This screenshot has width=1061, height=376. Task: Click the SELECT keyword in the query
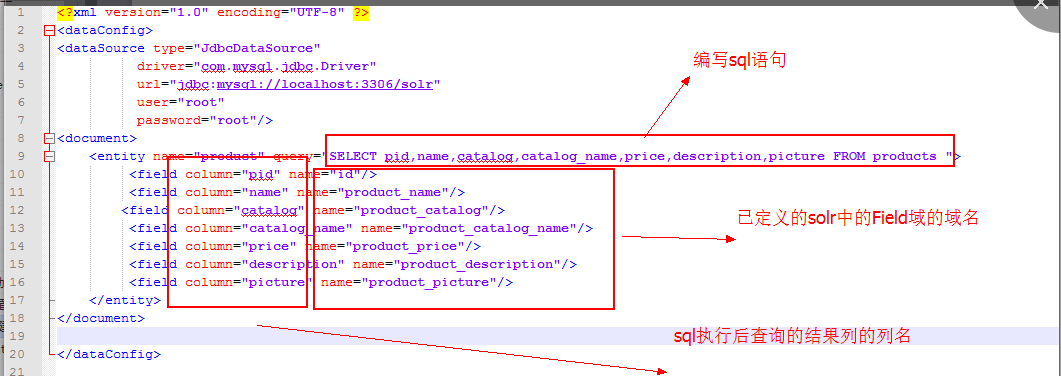click(354, 156)
